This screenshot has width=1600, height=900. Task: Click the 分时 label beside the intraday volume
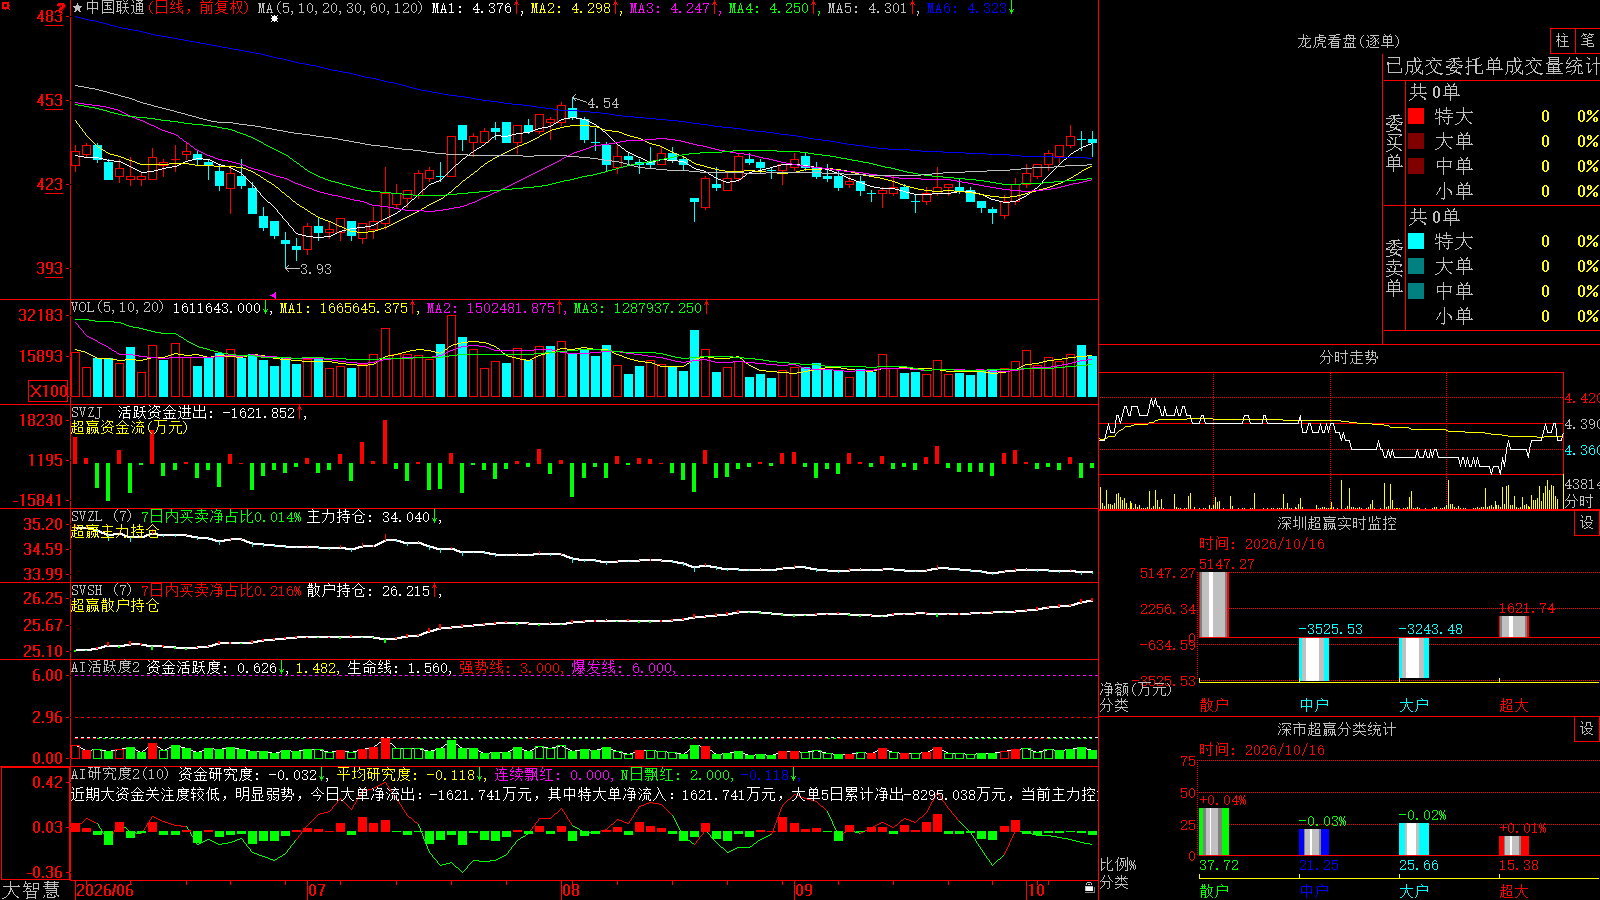coord(1579,501)
